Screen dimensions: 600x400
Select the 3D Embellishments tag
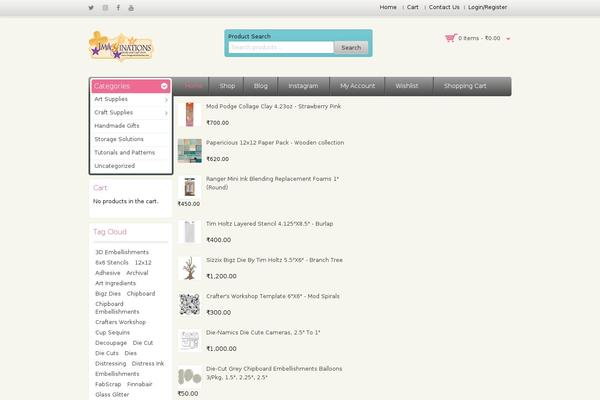122,252
